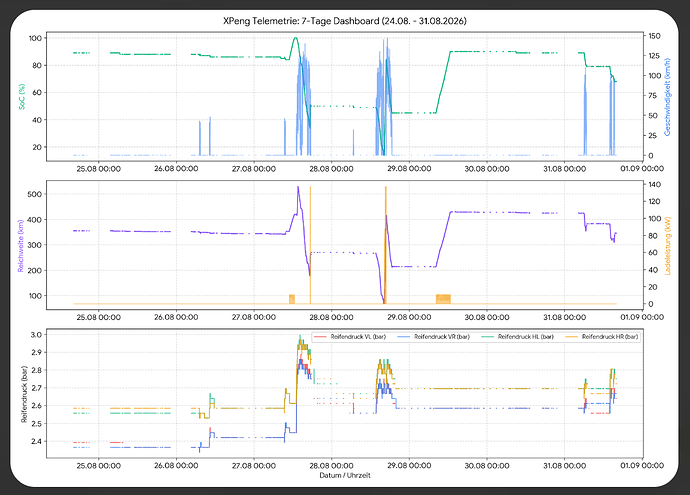Screen dimensions: 690x495
Task: Click the '80' tick on the Ladeleistung axis
Action: [x=653, y=236]
